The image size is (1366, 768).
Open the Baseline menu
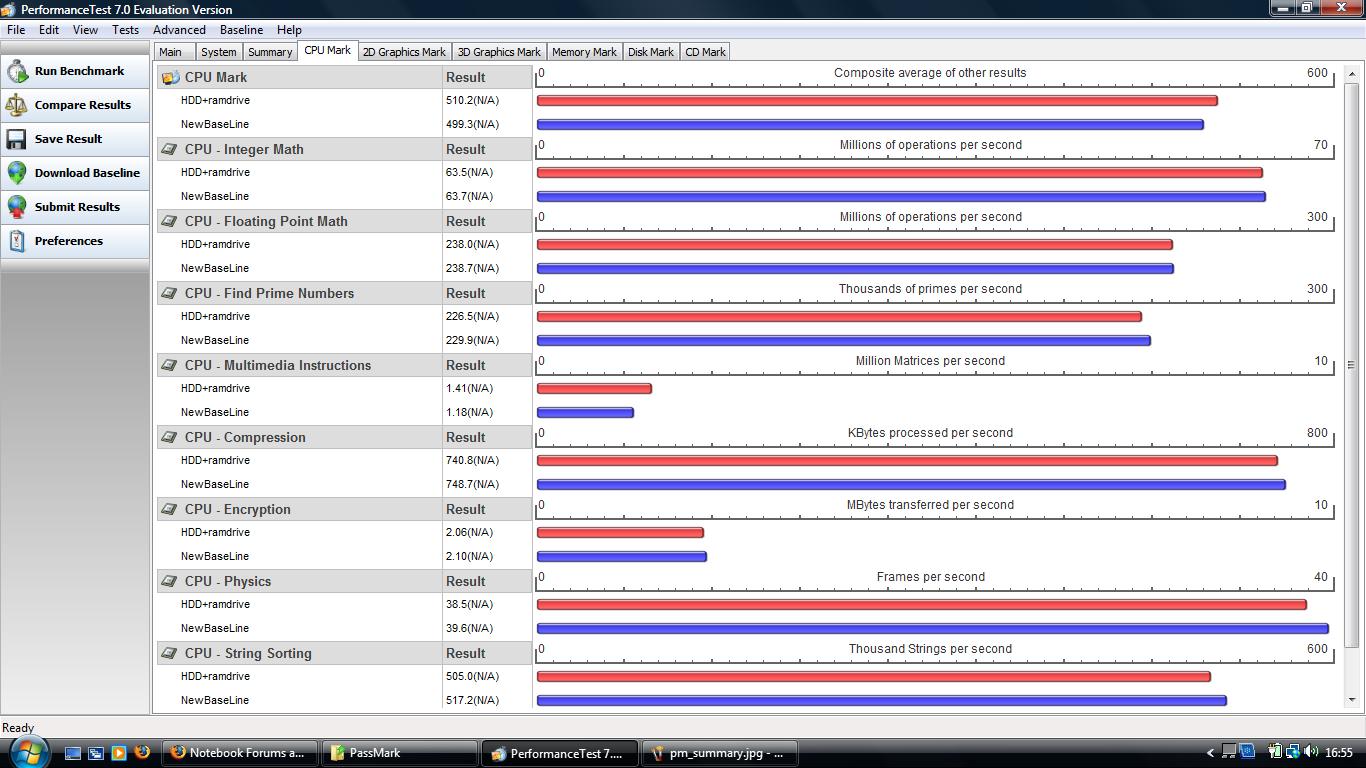tap(241, 30)
